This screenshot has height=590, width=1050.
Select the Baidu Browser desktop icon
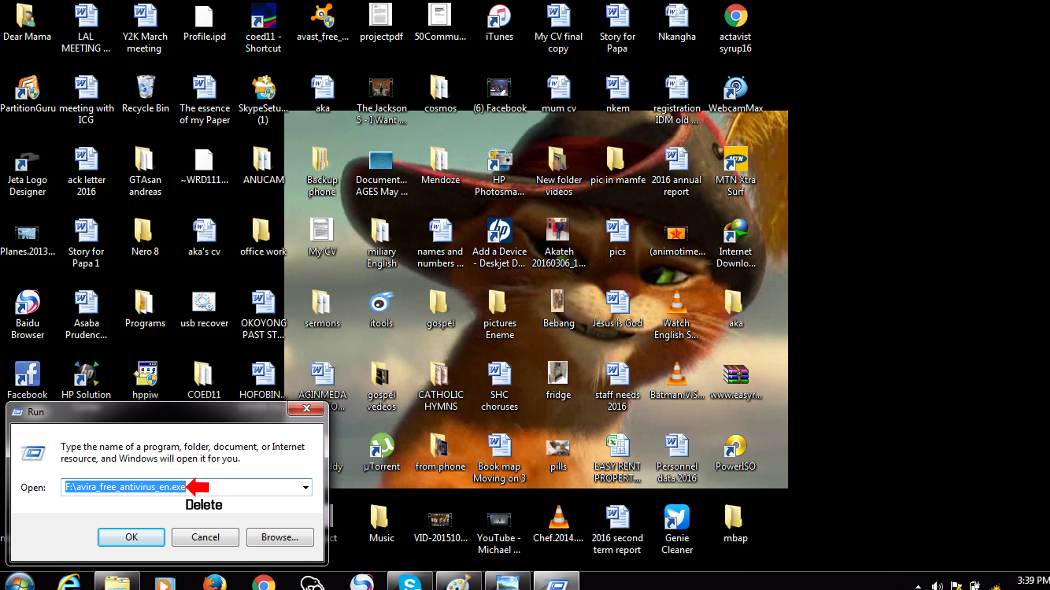(27, 315)
